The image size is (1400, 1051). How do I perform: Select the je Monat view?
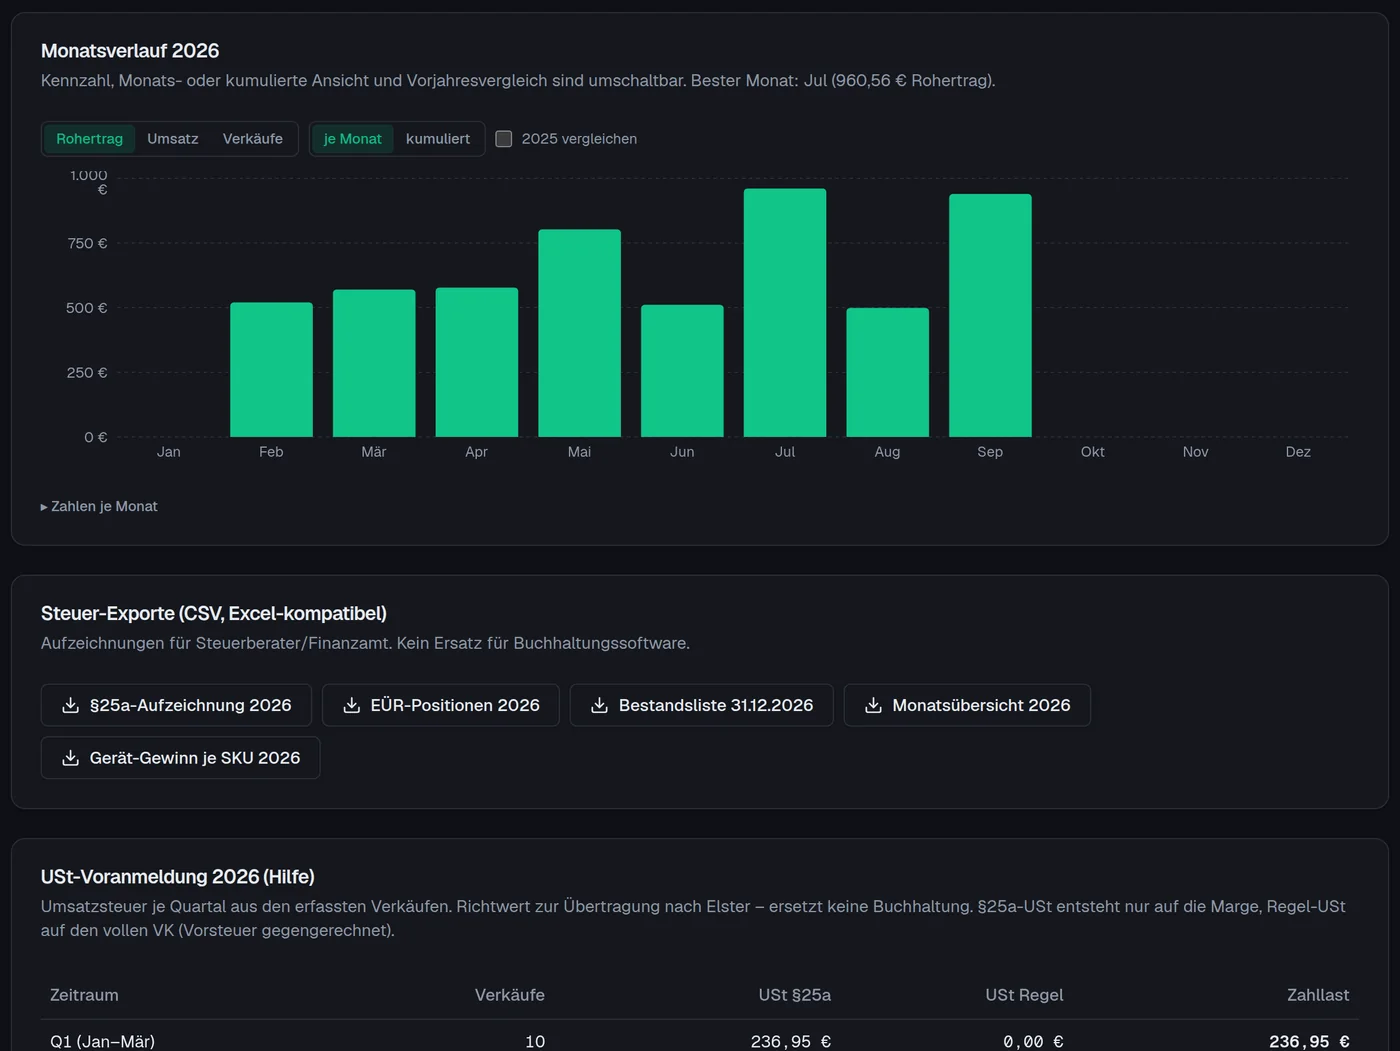click(x=353, y=139)
